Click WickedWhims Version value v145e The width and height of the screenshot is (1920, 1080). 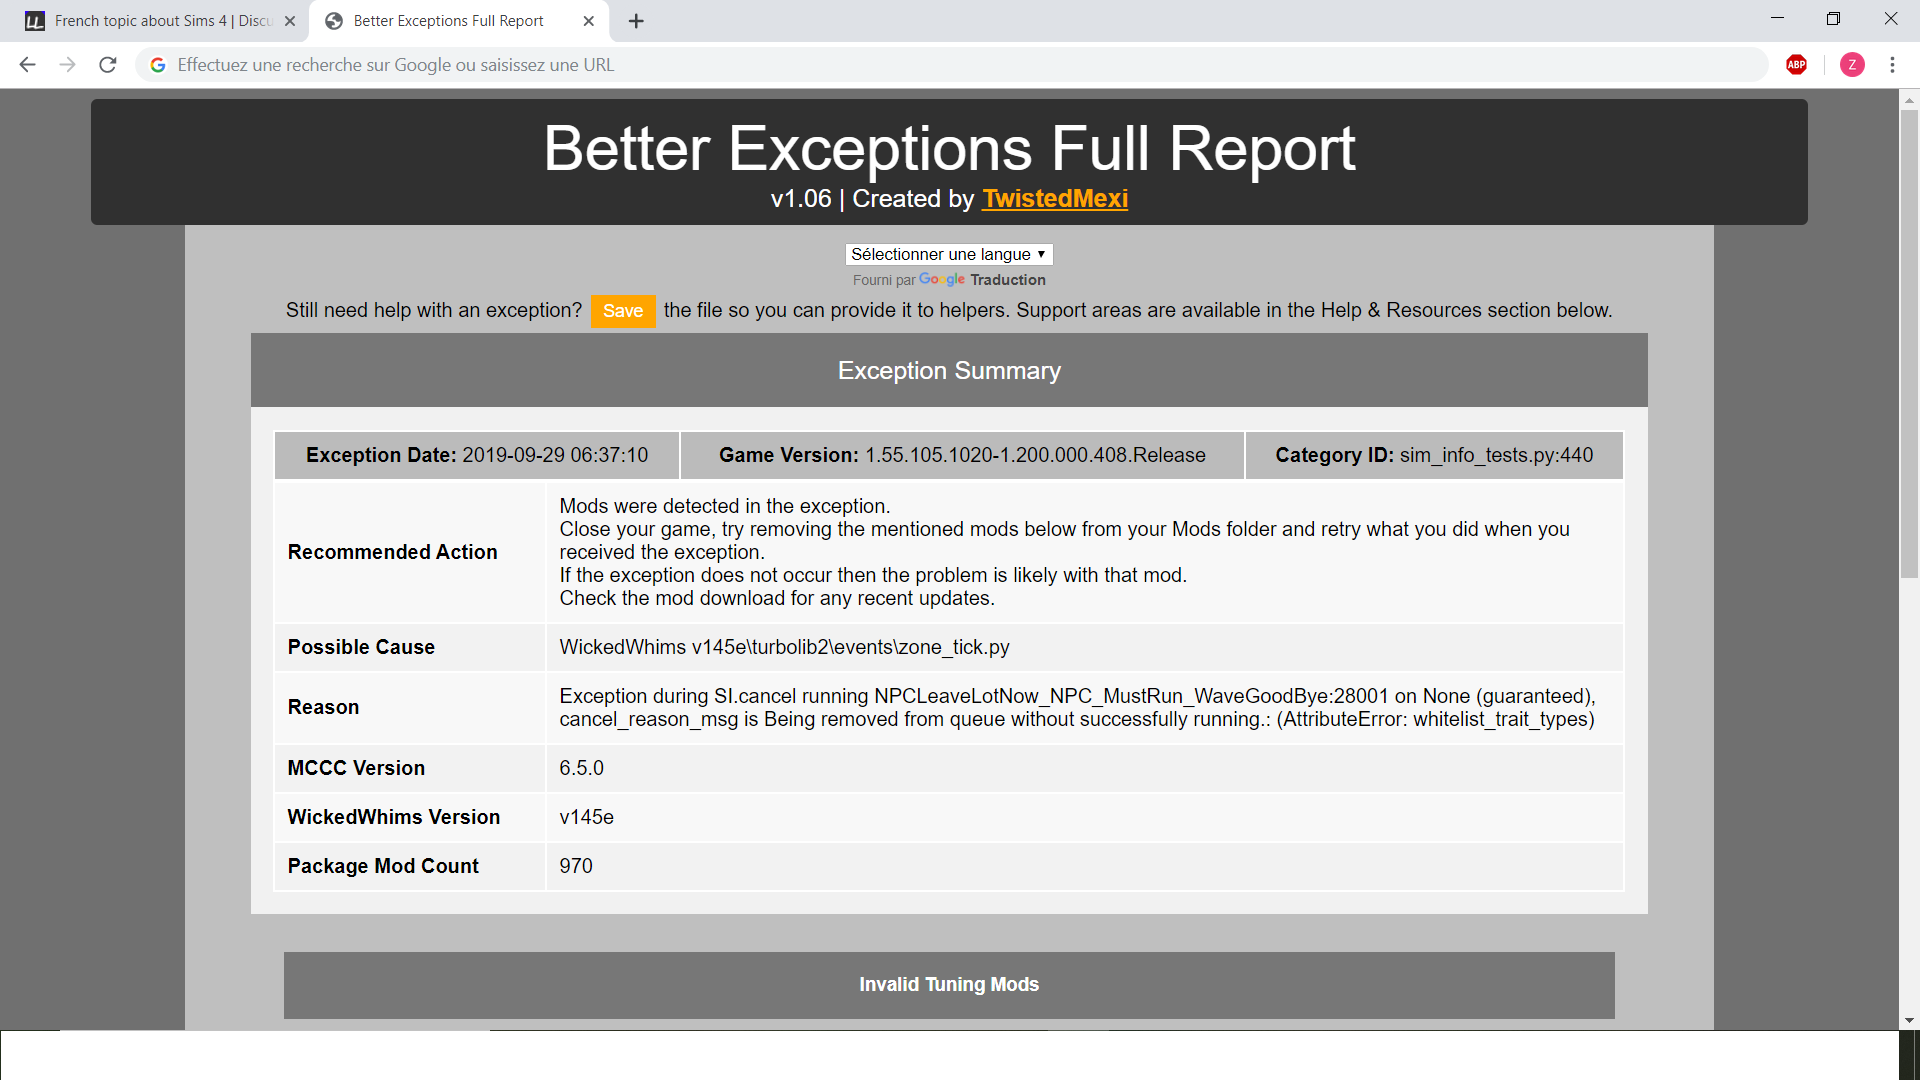(x=586, y=817)
